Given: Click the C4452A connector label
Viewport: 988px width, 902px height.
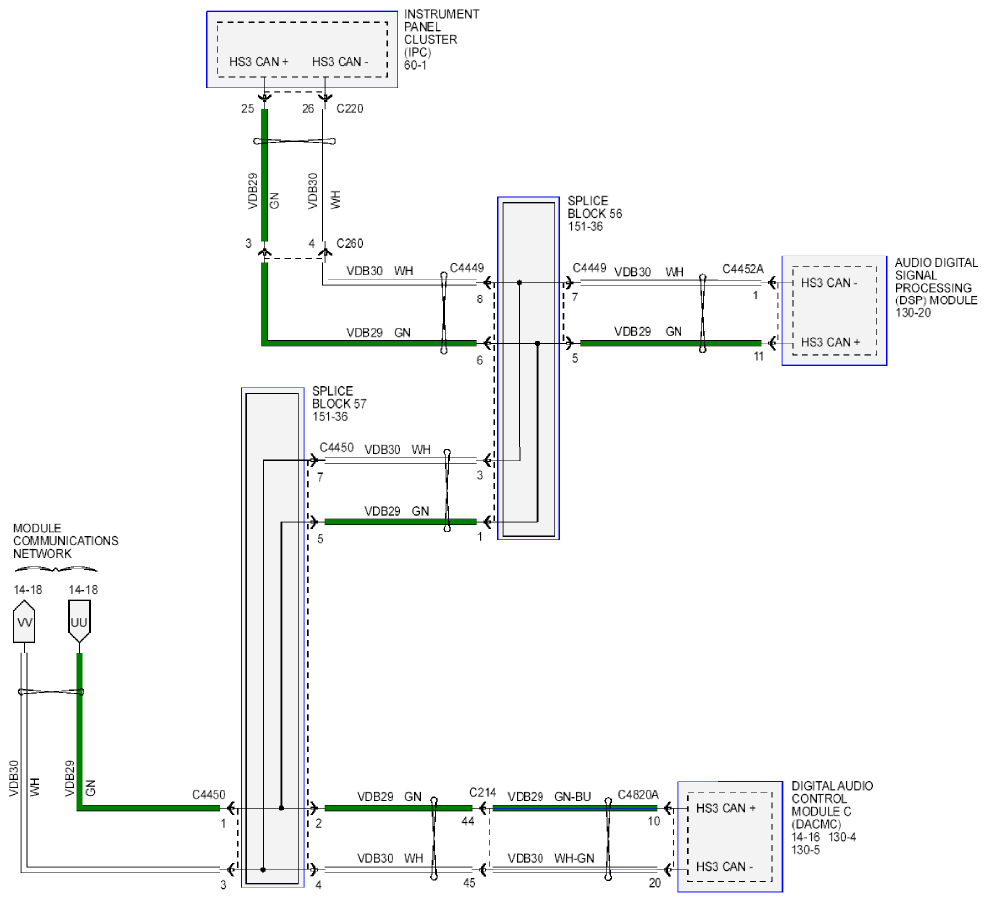Looking at the screenshot, I should coord(743,270).
